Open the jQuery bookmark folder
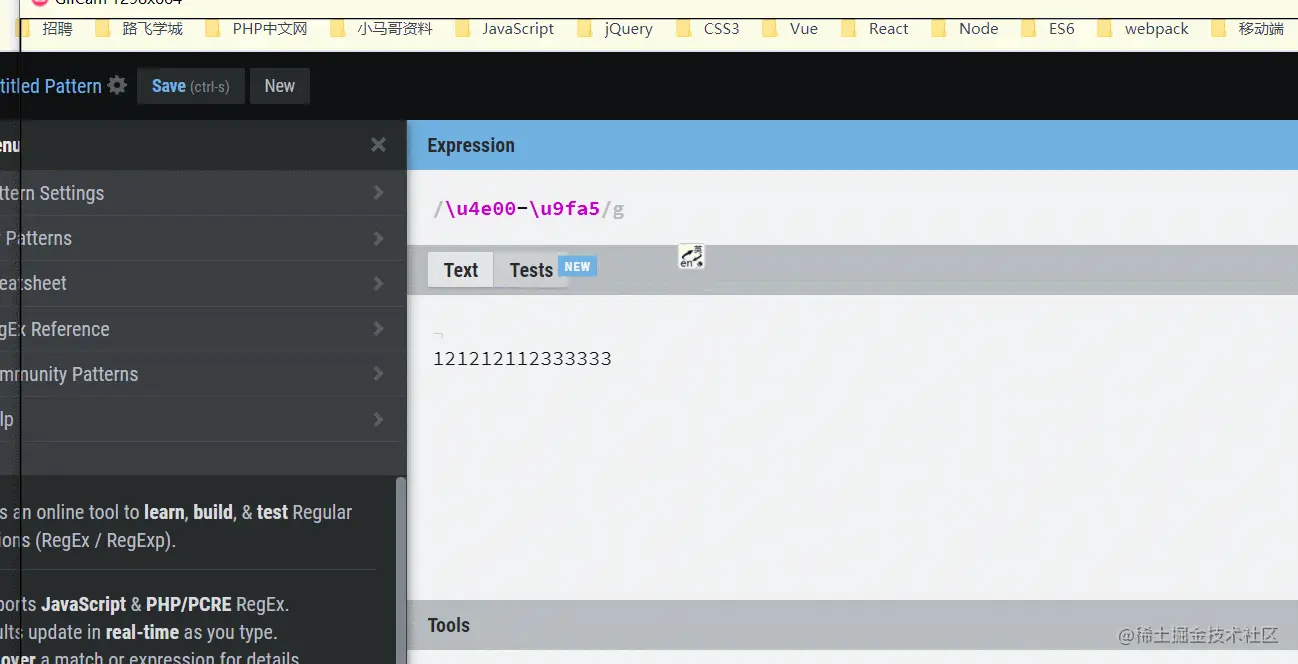The width and height of the screenshot is (1298, 664). [615, 29]
